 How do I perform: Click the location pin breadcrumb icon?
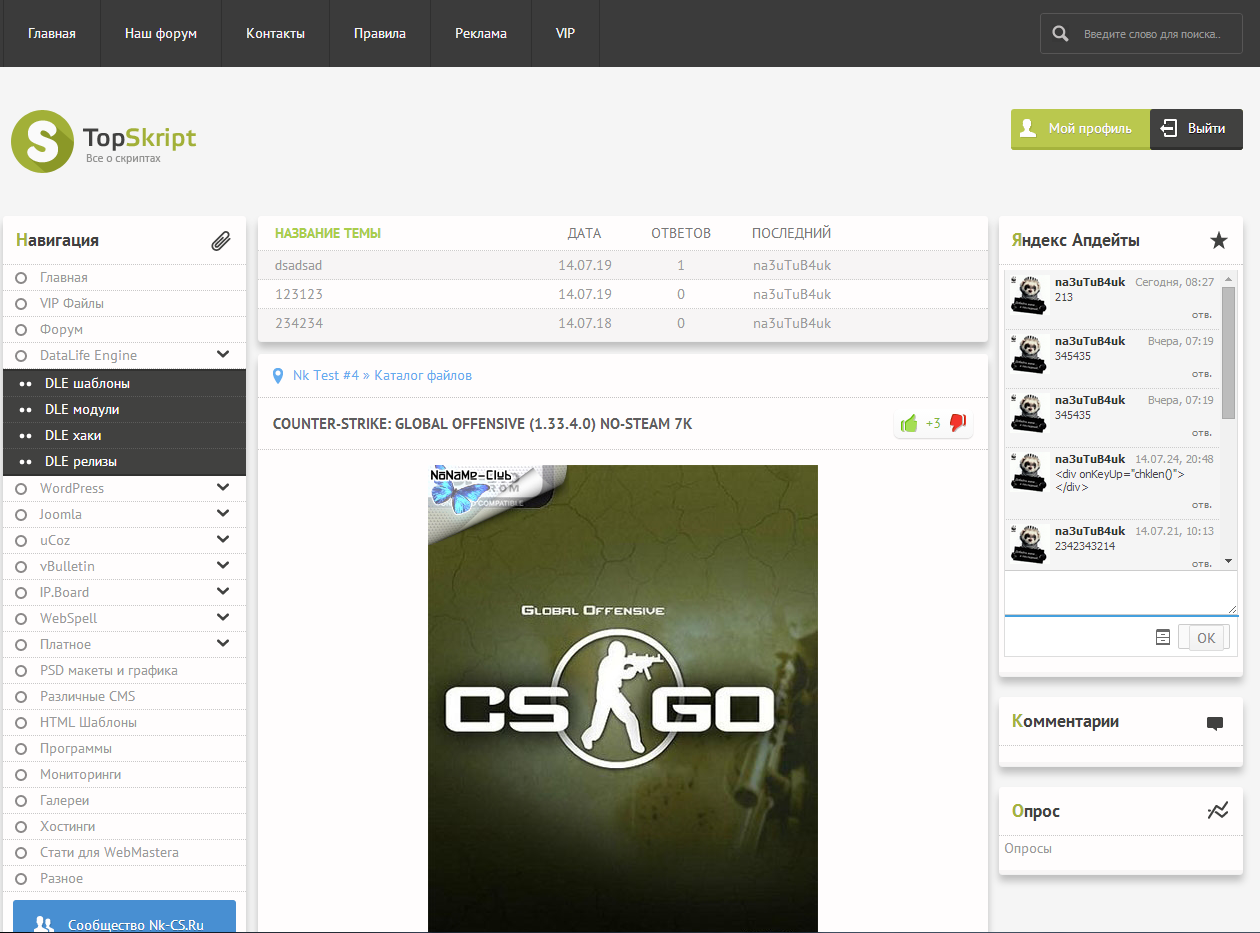pyautogui.click(x=278, y=376)
